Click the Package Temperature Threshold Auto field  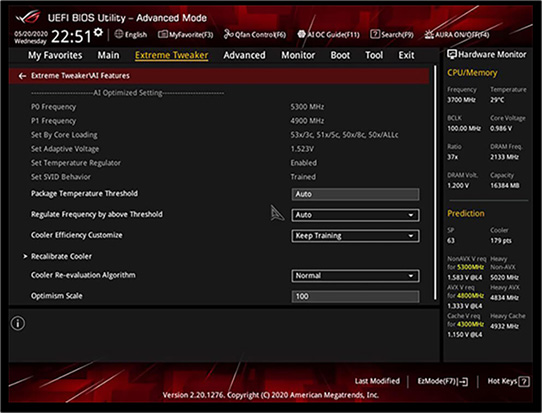point(355,194)
